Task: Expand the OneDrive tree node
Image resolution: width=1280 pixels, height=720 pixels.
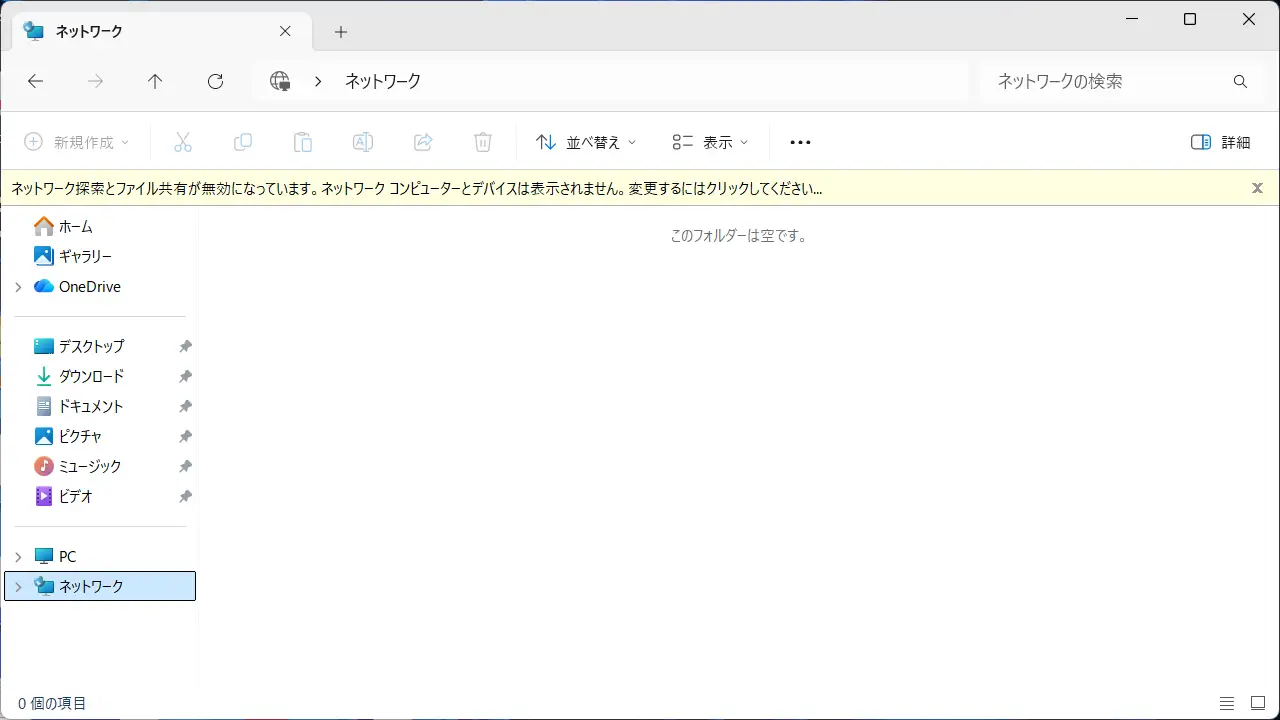Action: [18, 287]
